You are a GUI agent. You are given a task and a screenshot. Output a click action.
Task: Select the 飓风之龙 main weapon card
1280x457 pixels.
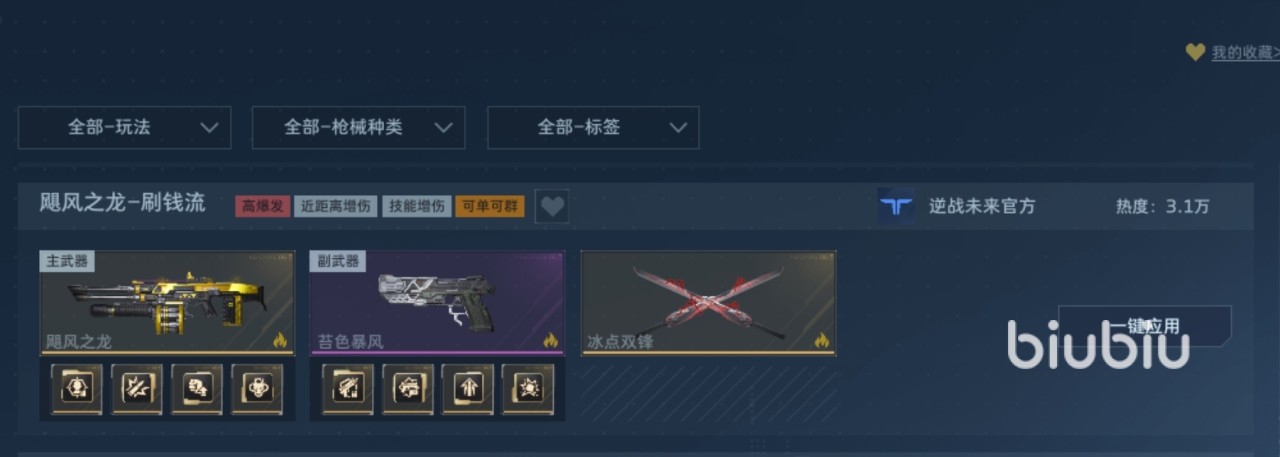(167, 303)
